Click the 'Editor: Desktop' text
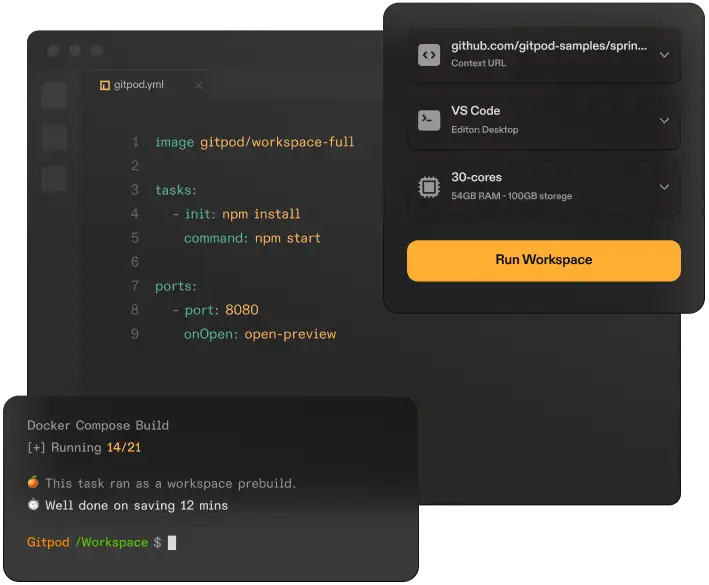The image size is (709, 585). (x=484, y=130)
